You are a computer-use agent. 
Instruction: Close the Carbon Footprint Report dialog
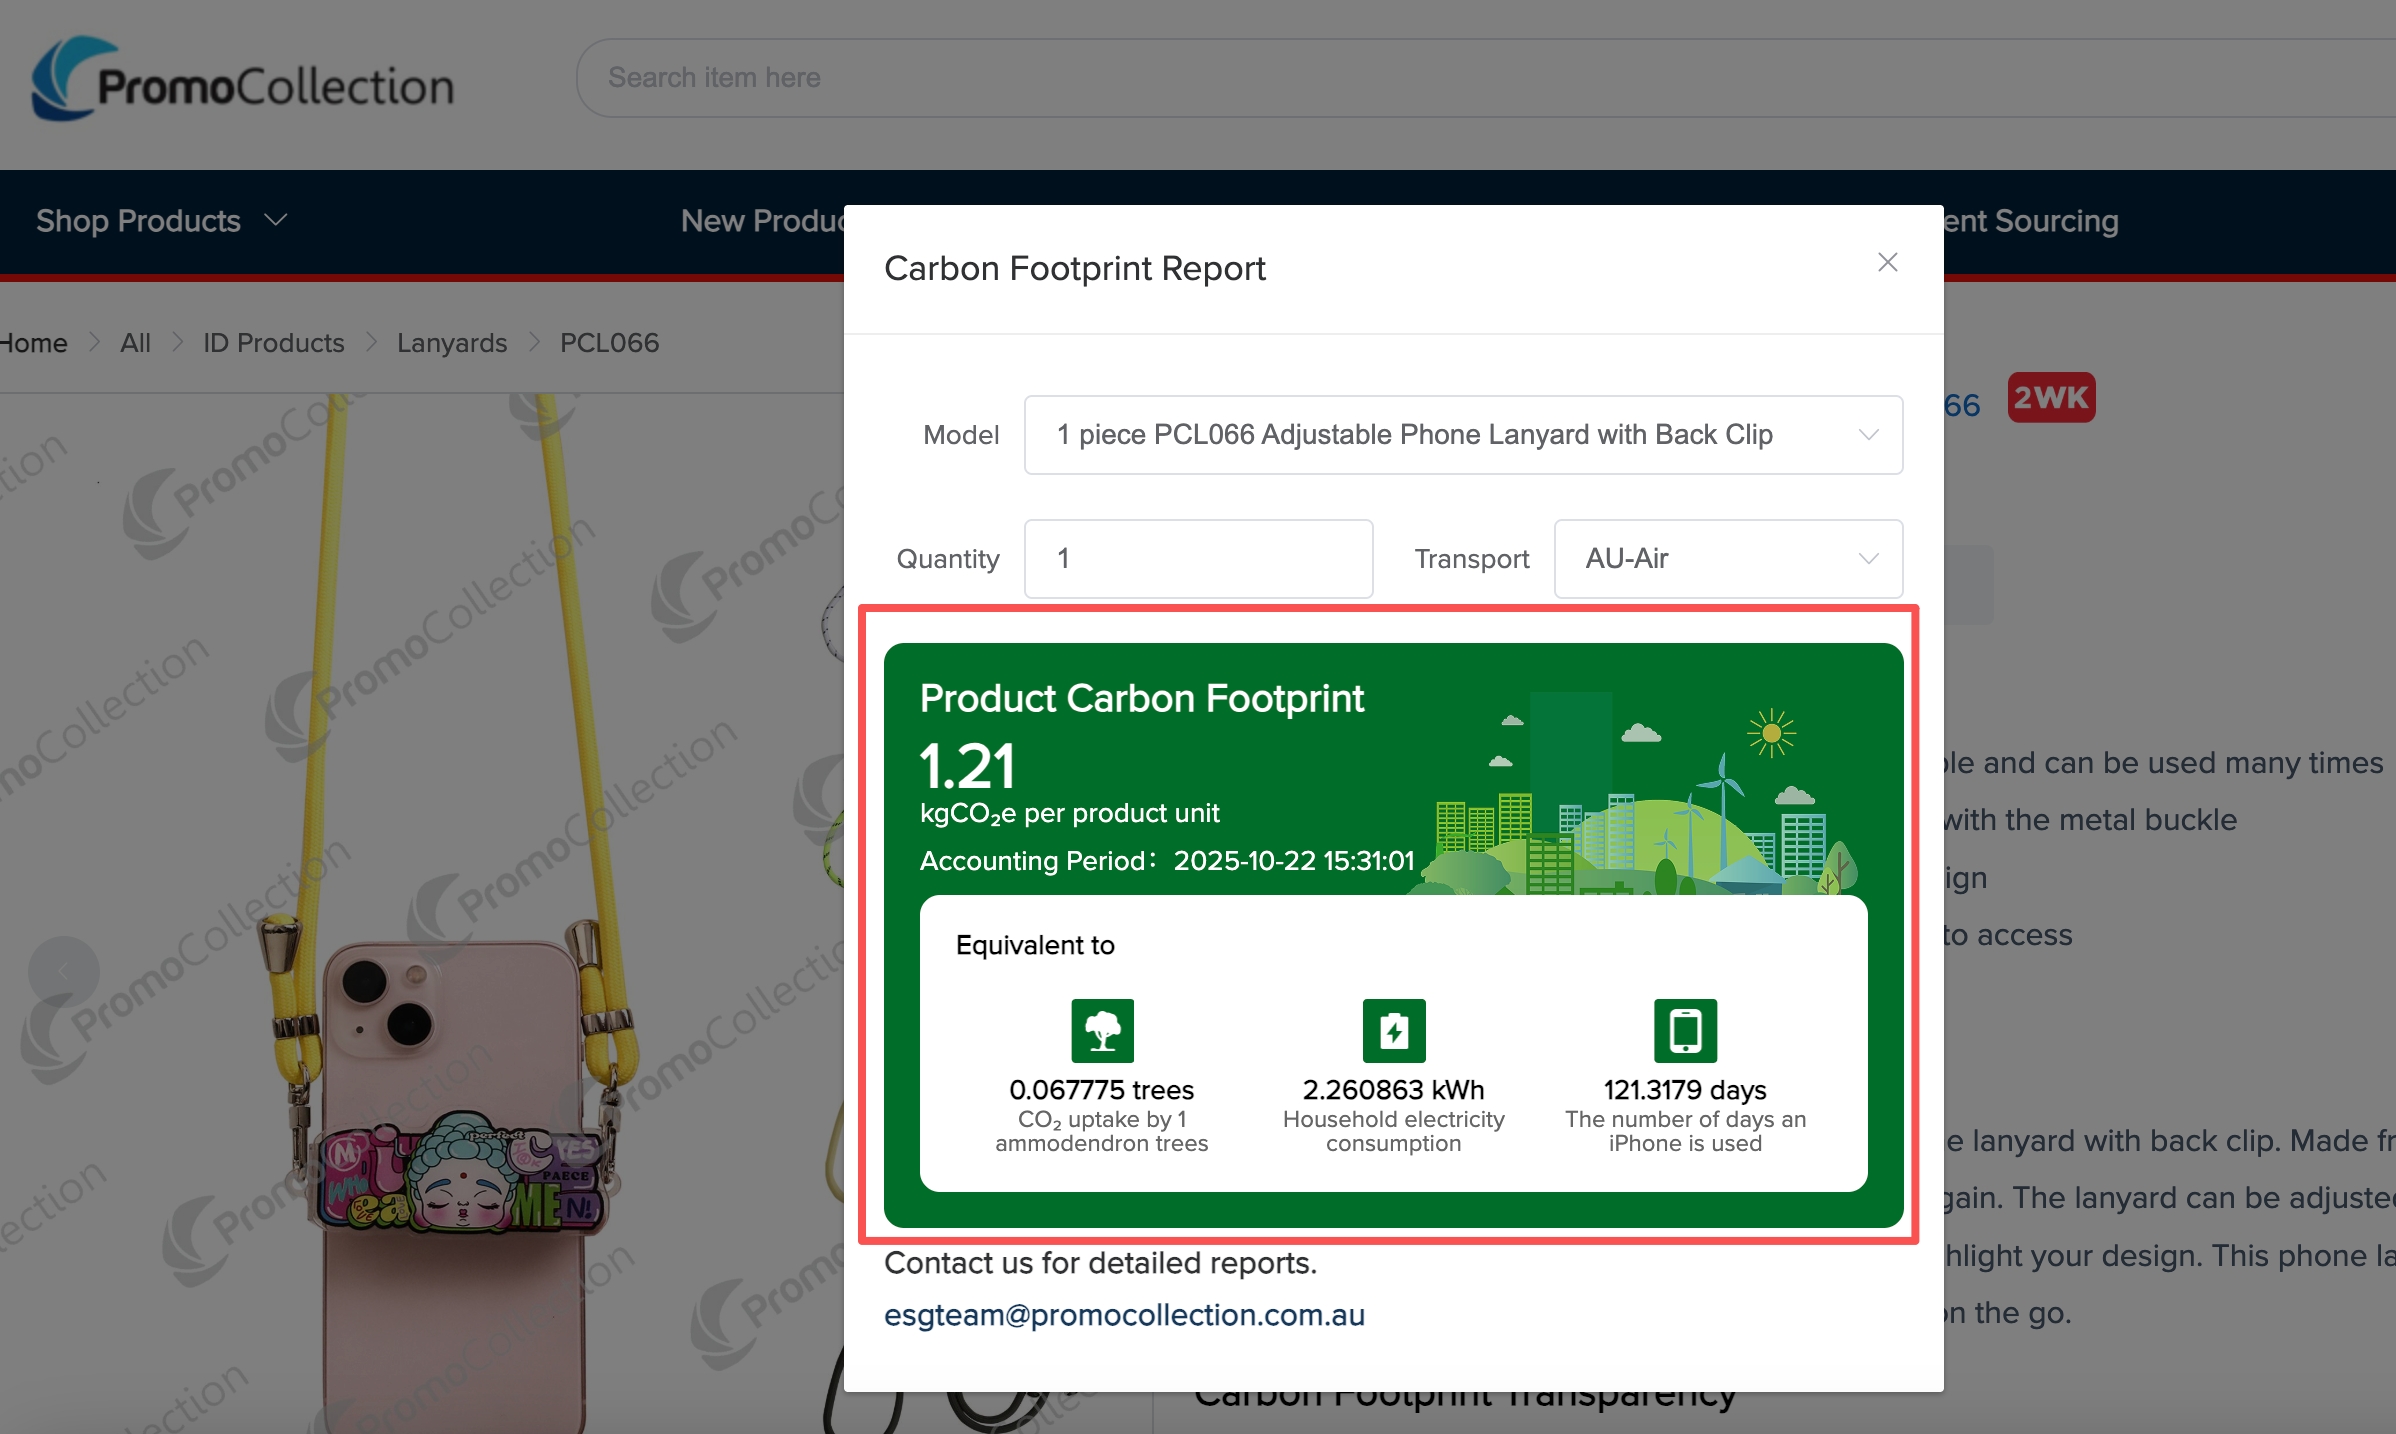(1887, 263)
